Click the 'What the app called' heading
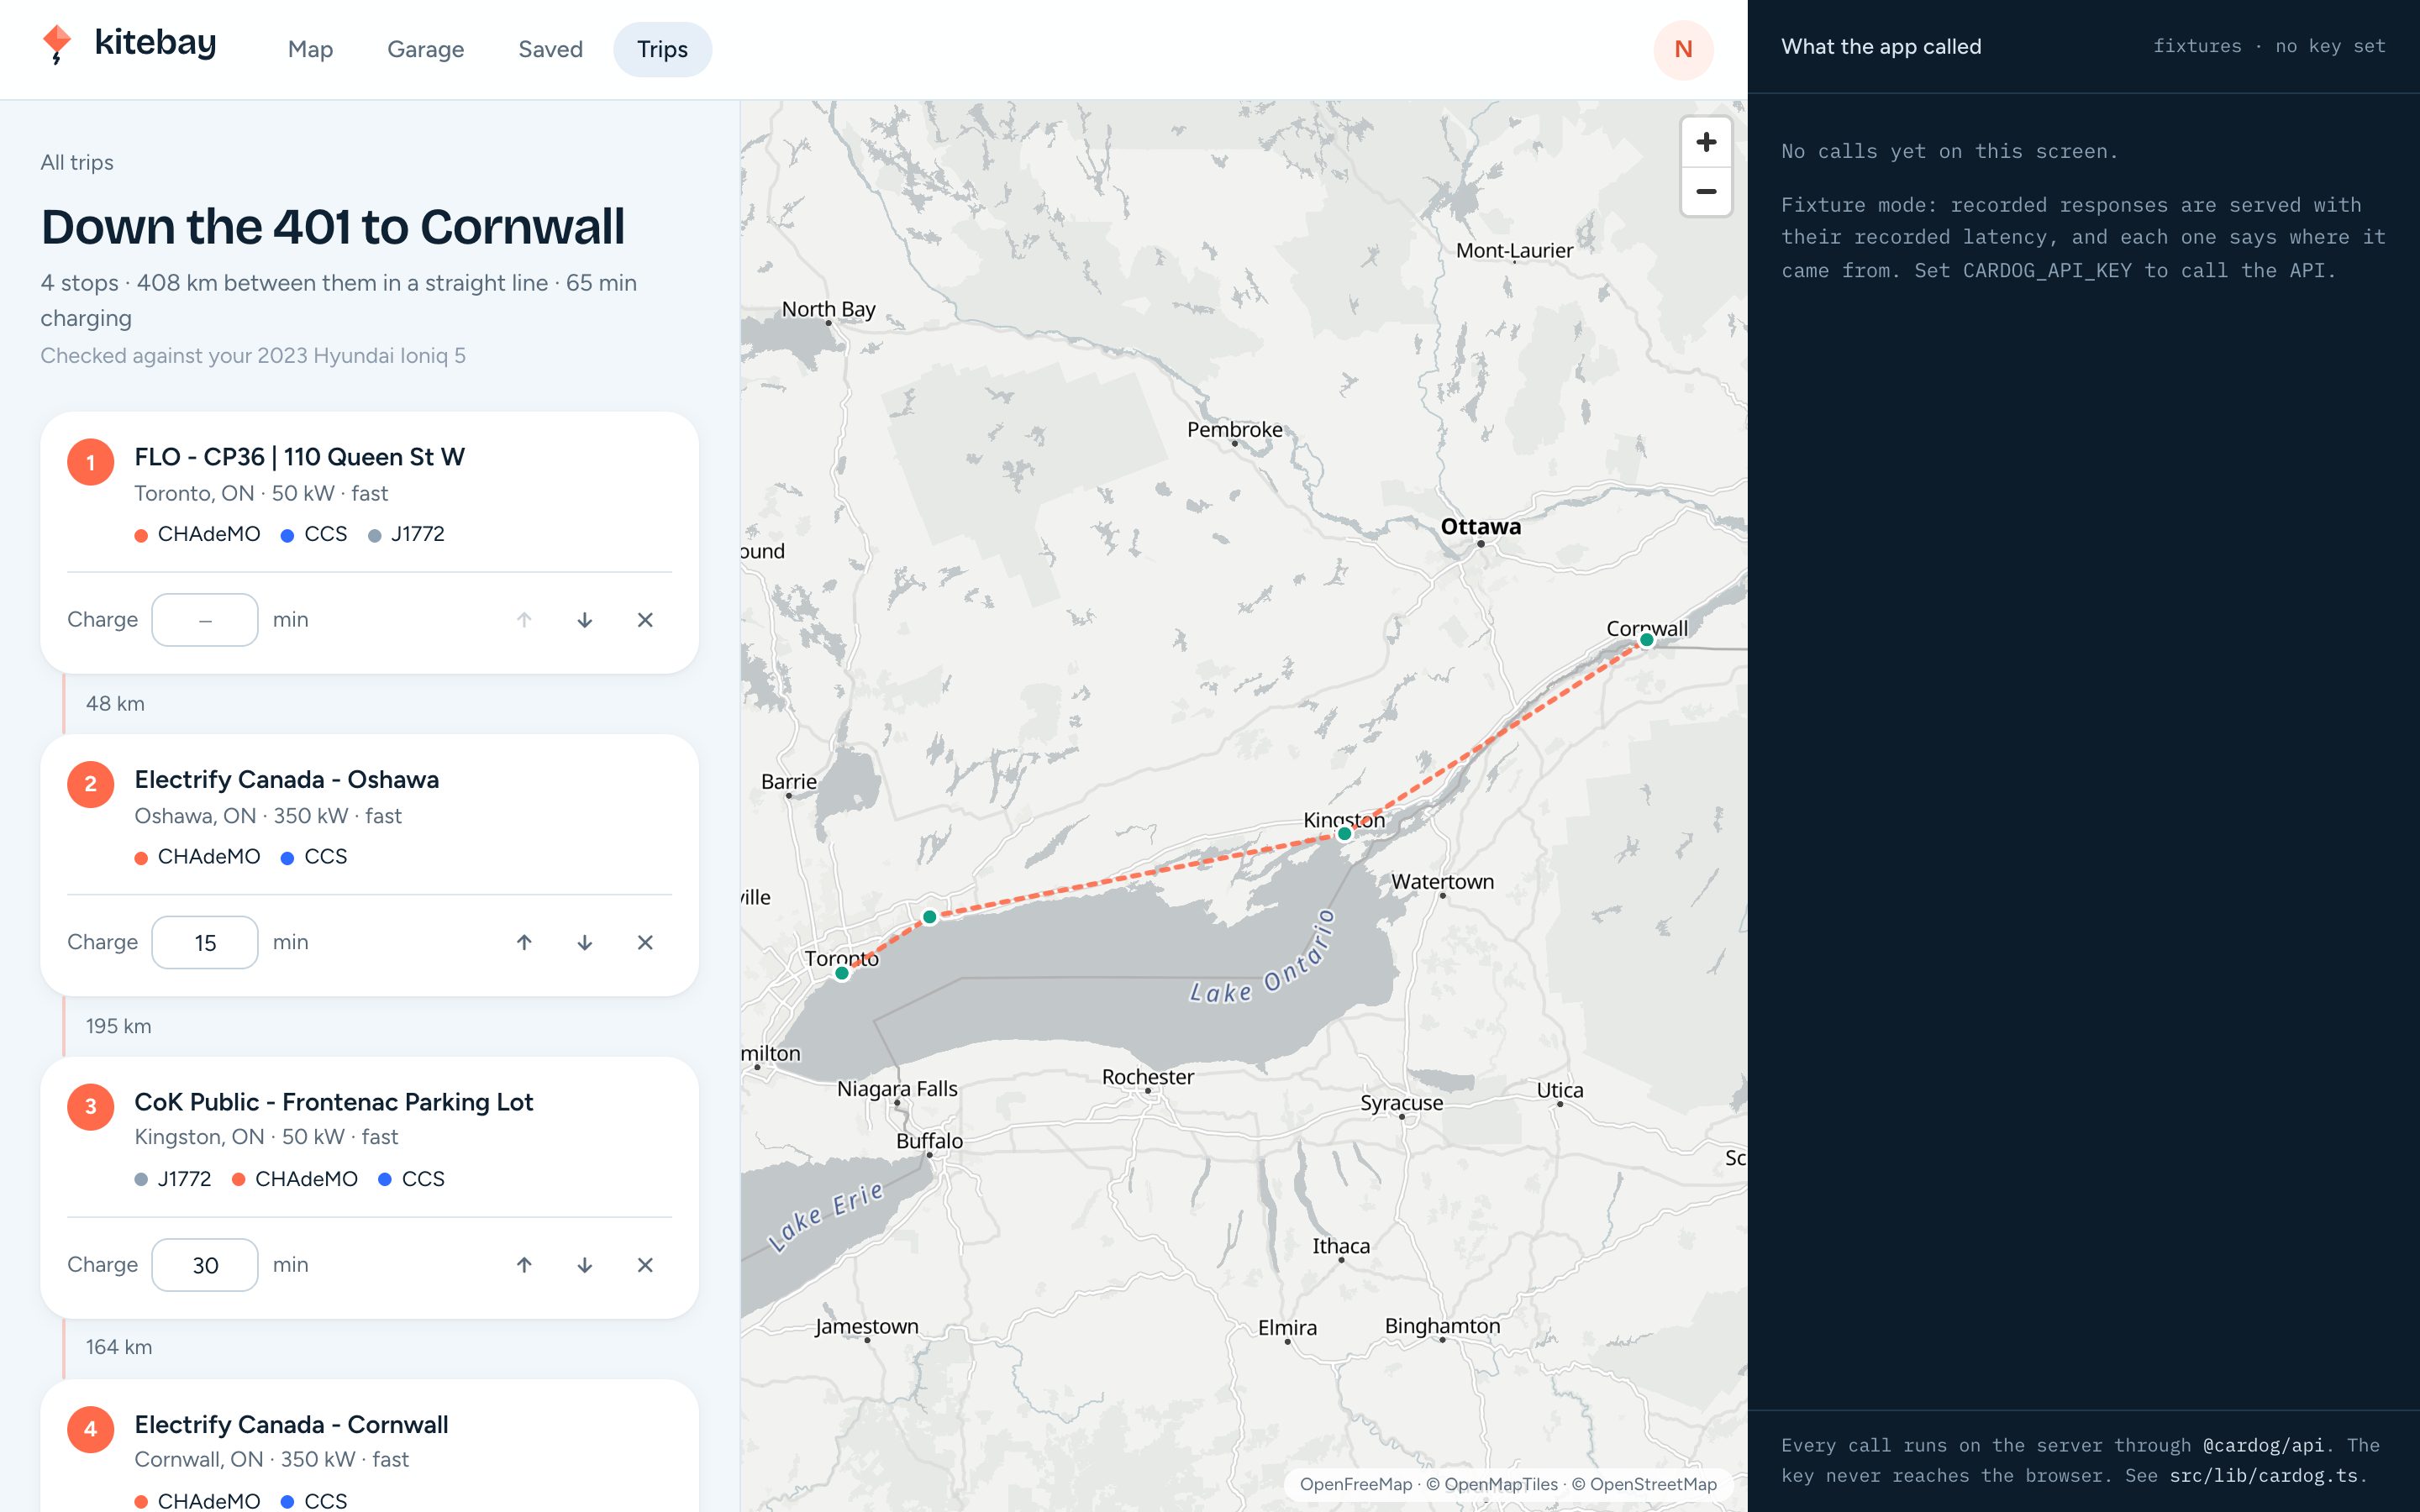Screen dimensions: 2420x1512 [1881, 46]
